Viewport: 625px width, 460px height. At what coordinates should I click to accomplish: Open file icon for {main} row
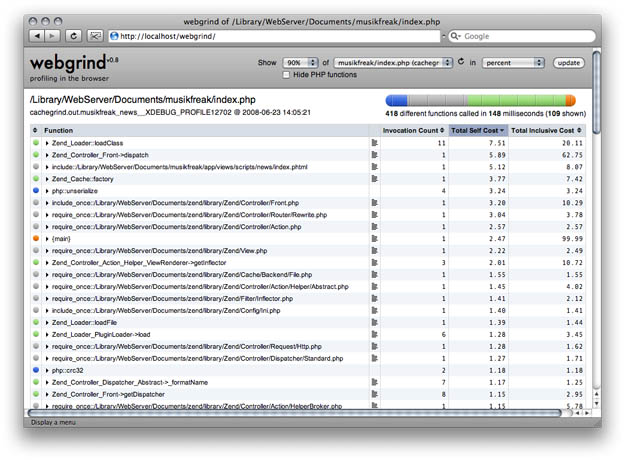375,238
